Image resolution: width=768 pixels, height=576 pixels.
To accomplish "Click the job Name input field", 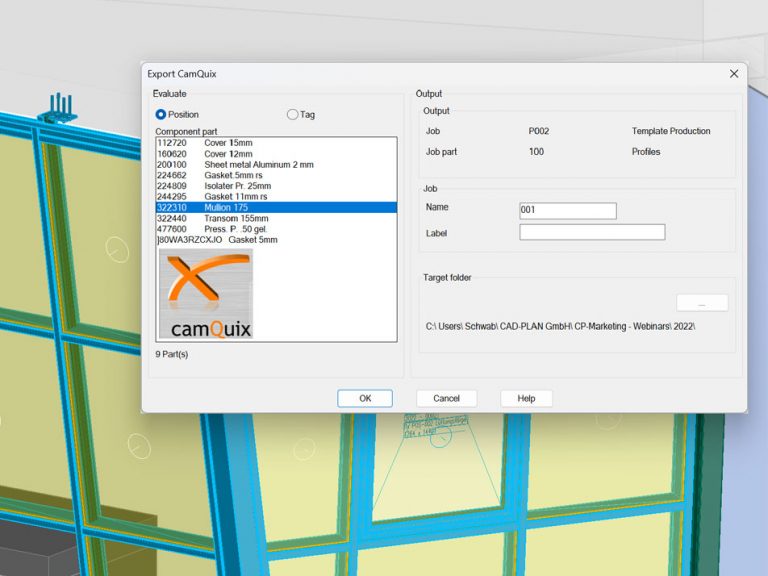I will pos(567,210).
